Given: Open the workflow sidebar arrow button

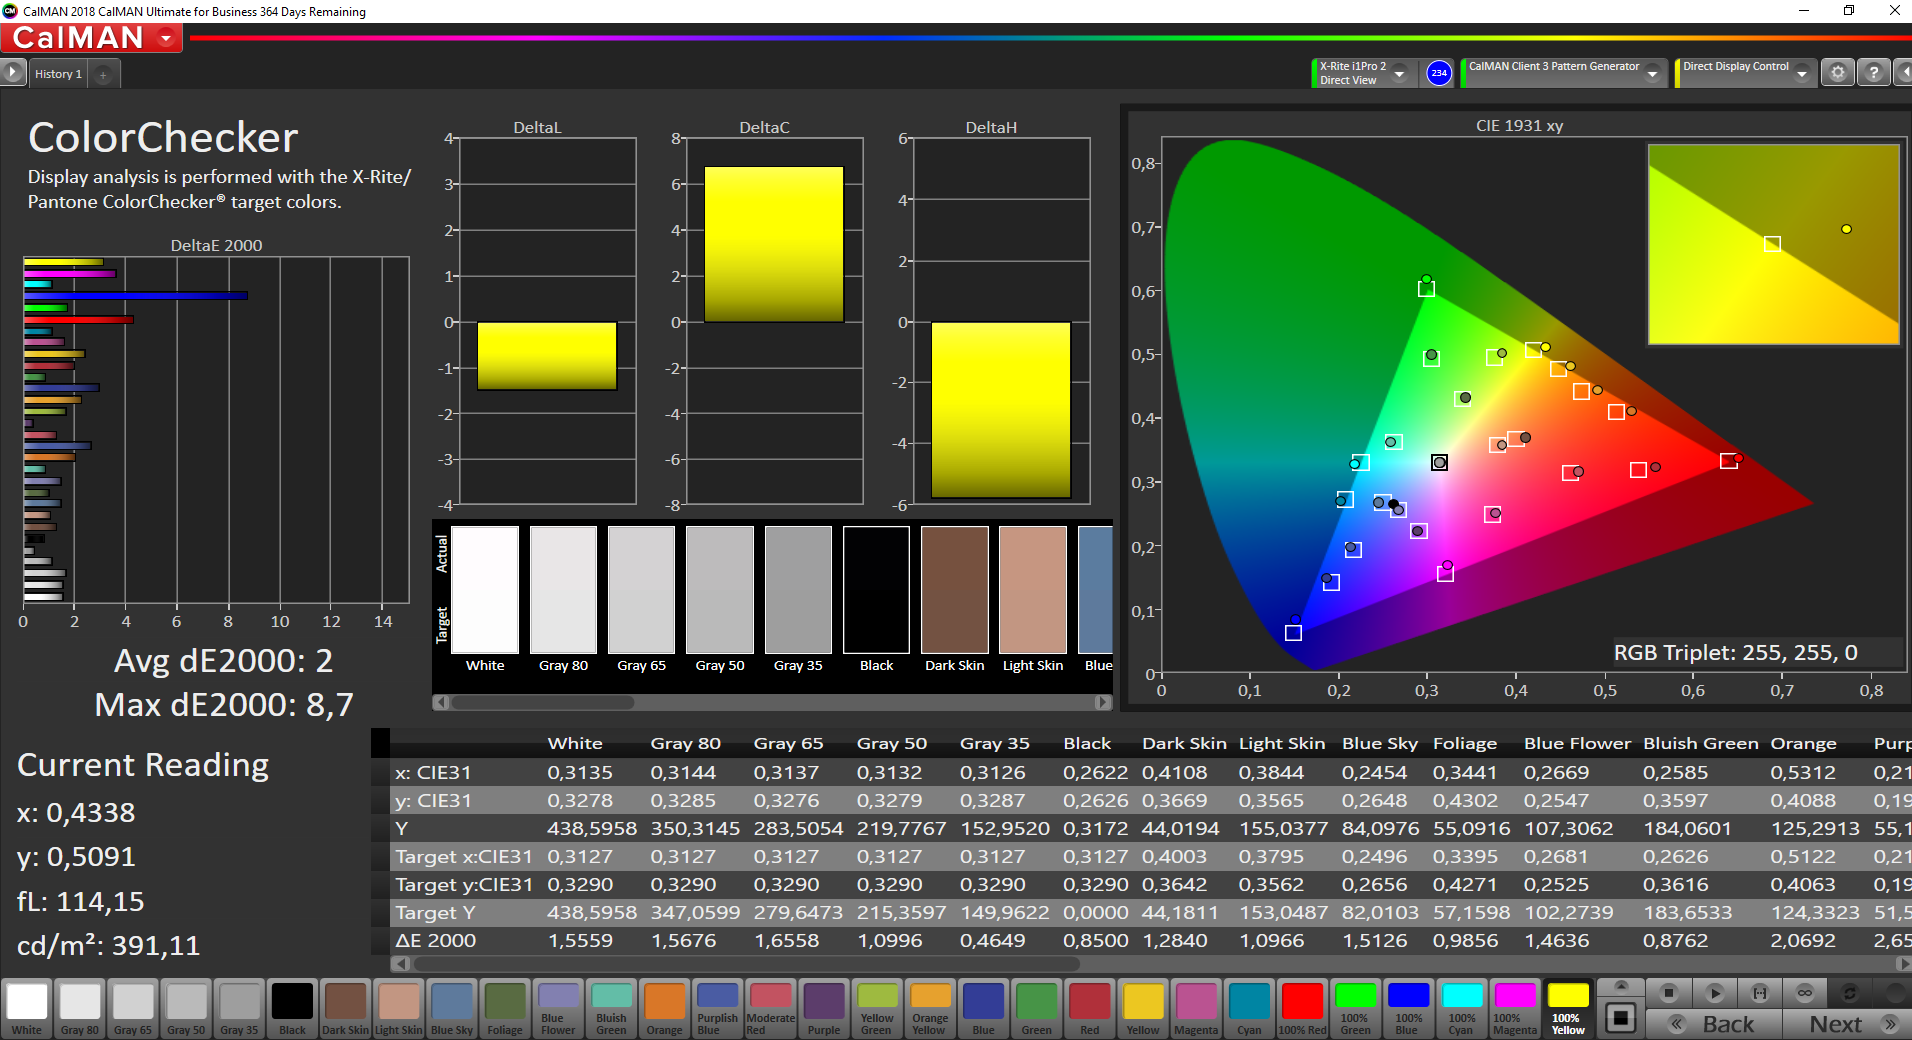Looking at the screenshot, I should pyautogui.click(x=12, y=73).
